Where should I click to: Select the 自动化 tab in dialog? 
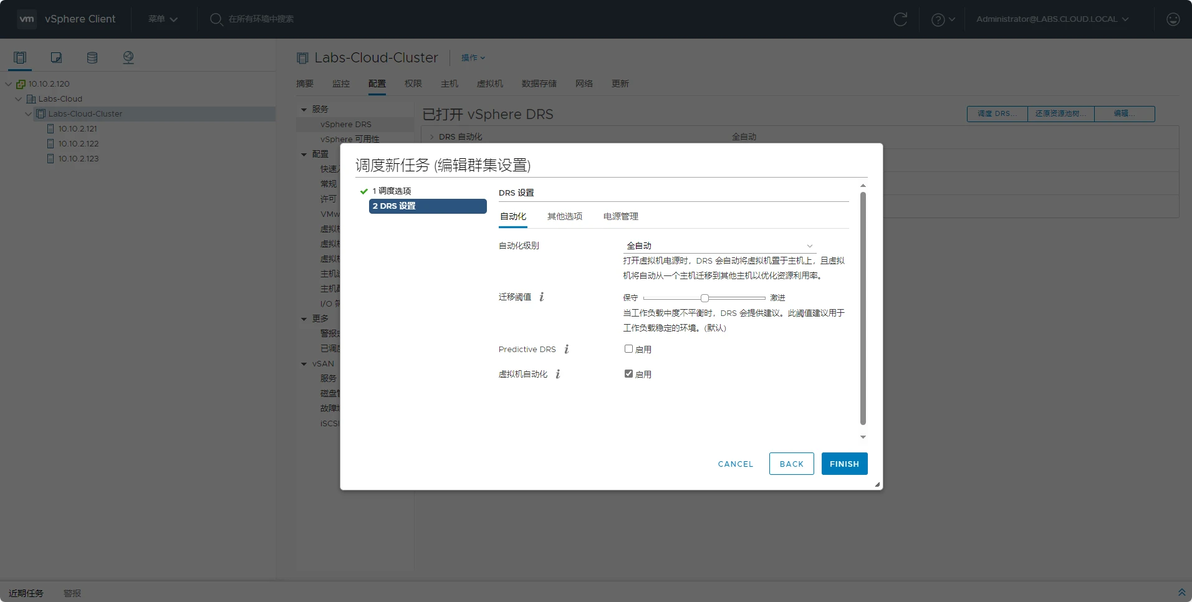[x=513, y=217]
